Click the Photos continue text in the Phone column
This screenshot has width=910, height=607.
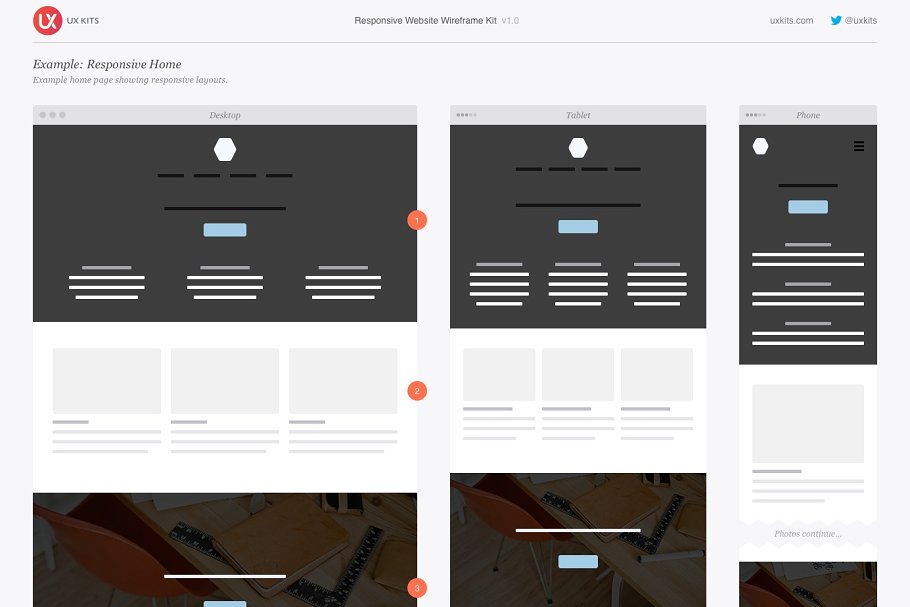[x=806, y=533]
